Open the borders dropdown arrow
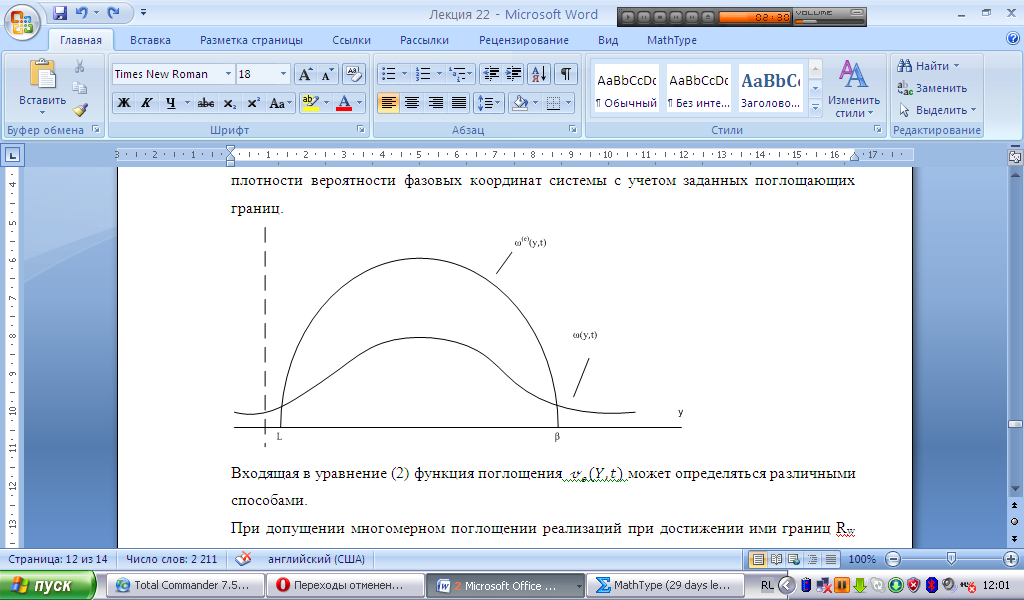The width and height of the screenshot is (1024, 600). (x=569, y=103)
